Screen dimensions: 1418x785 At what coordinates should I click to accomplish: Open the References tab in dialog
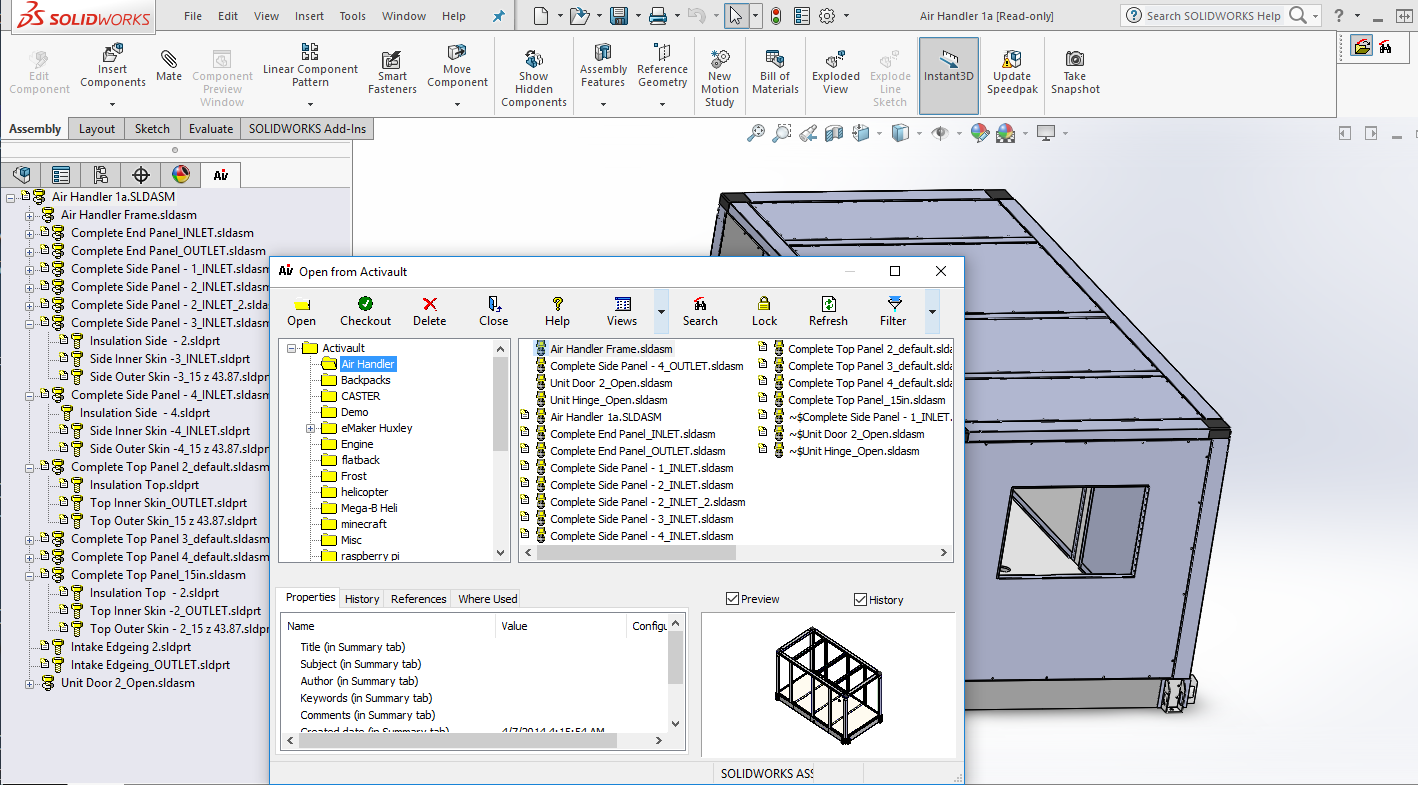pyautogui.click(x=418, y=599)
